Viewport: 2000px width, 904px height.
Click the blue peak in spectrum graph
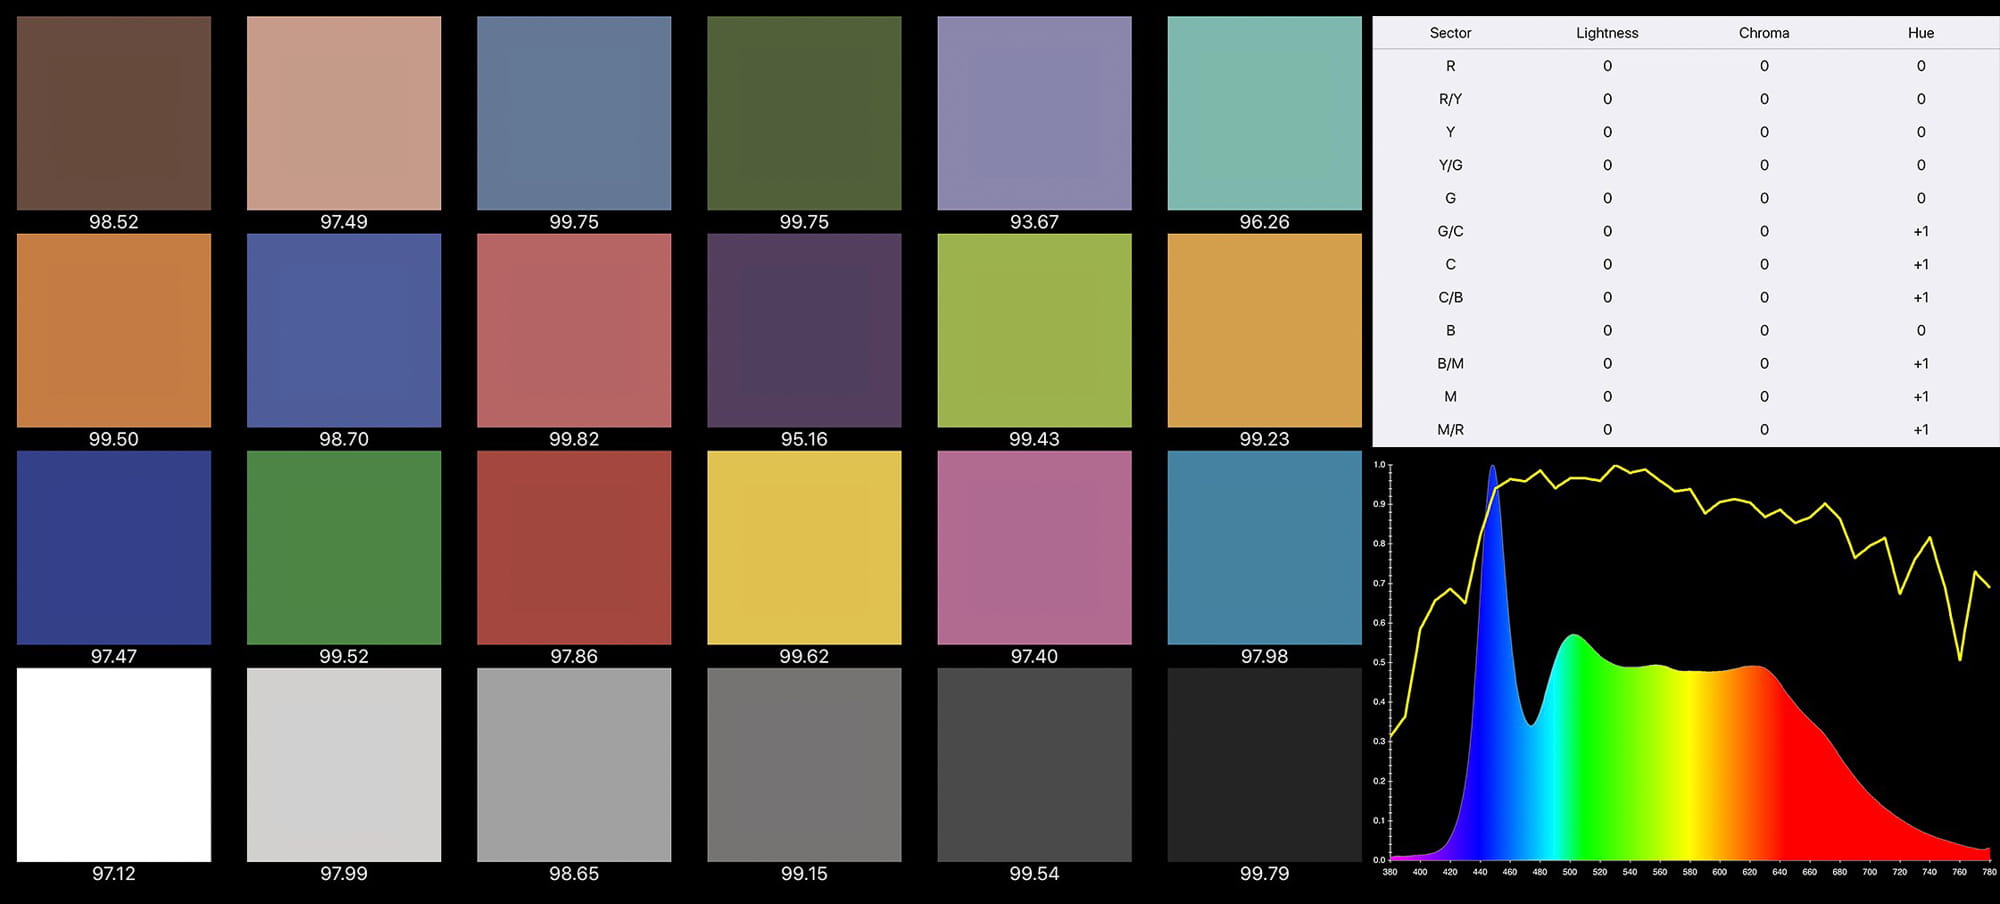click(x=1492, y=468)
